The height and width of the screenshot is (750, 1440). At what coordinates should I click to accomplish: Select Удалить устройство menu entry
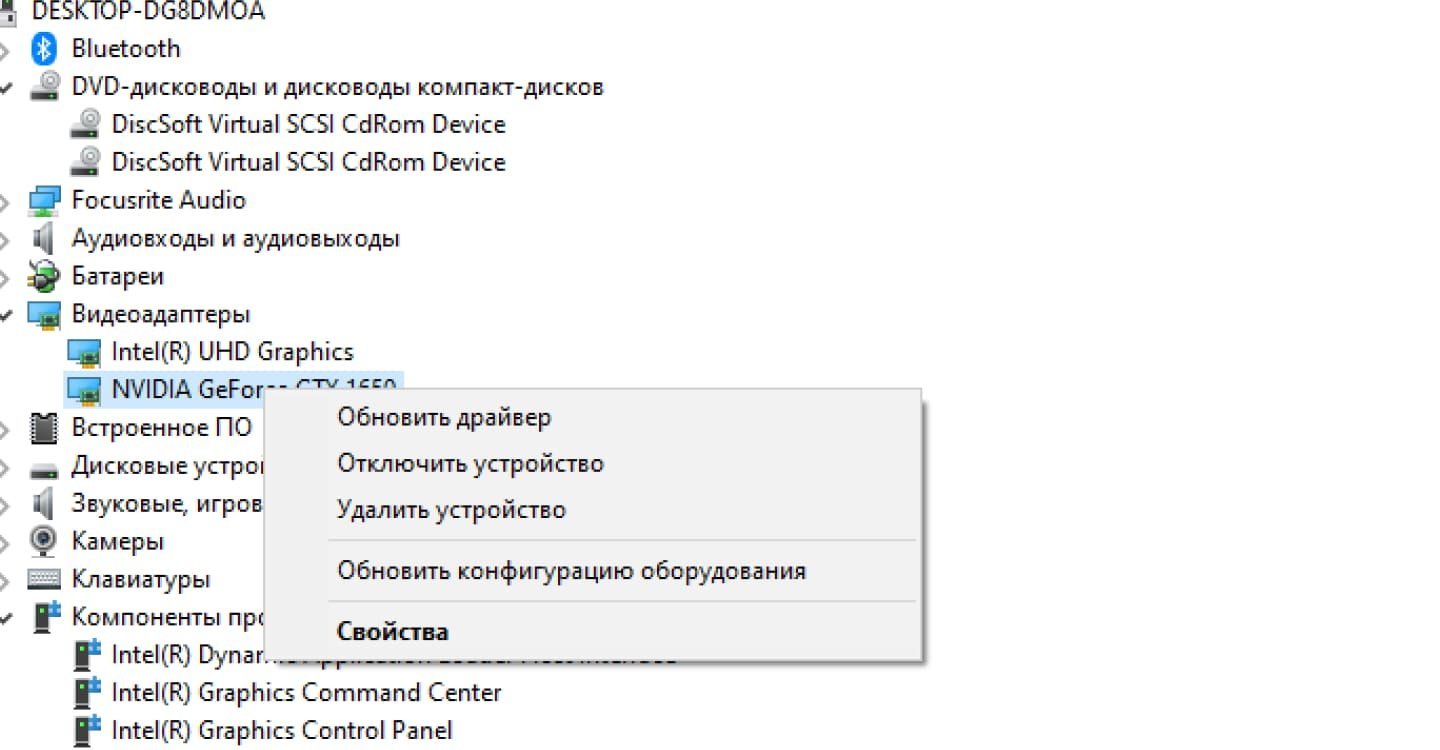tap(452, 510)
